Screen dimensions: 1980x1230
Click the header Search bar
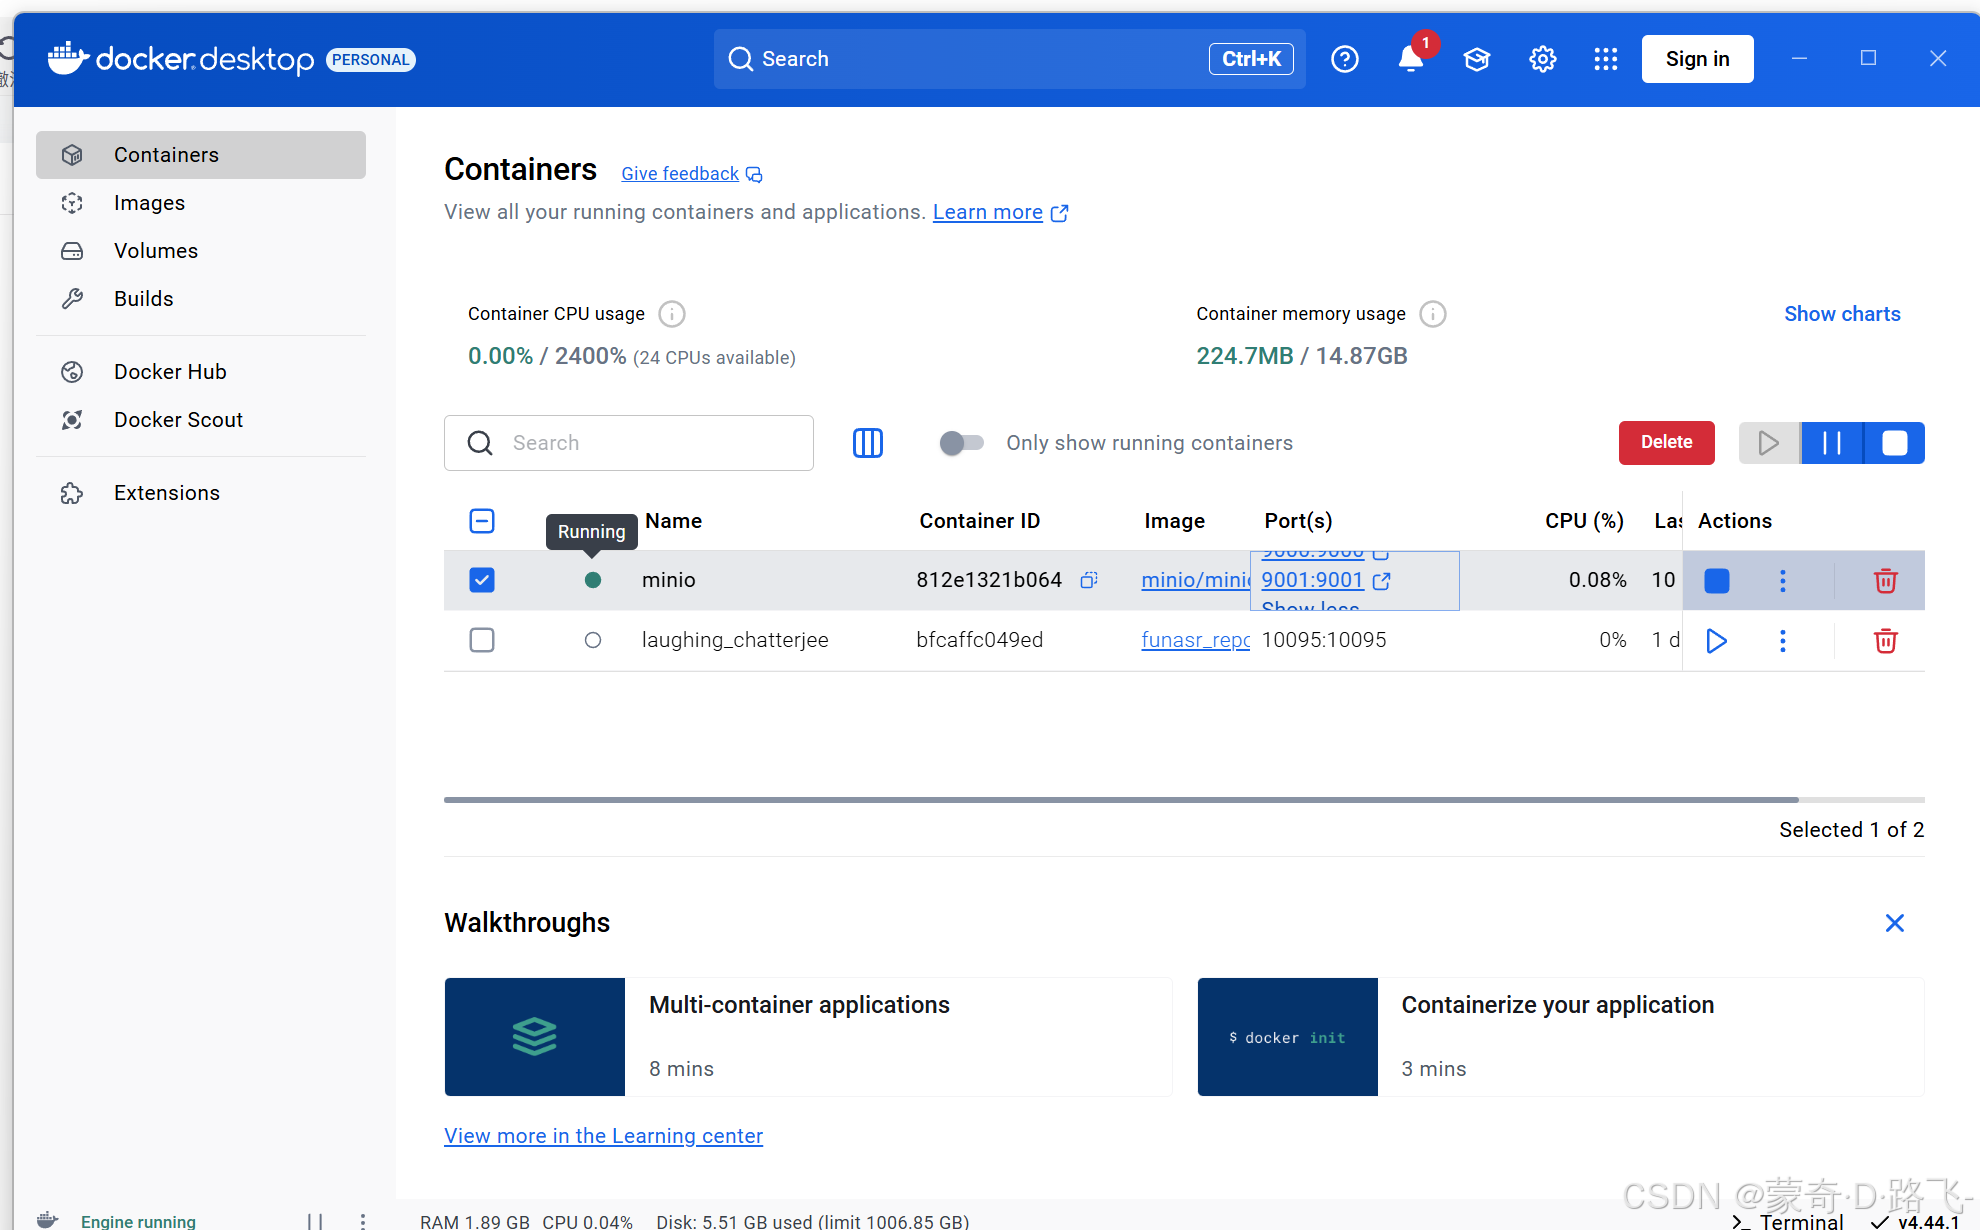[1009, 59]
